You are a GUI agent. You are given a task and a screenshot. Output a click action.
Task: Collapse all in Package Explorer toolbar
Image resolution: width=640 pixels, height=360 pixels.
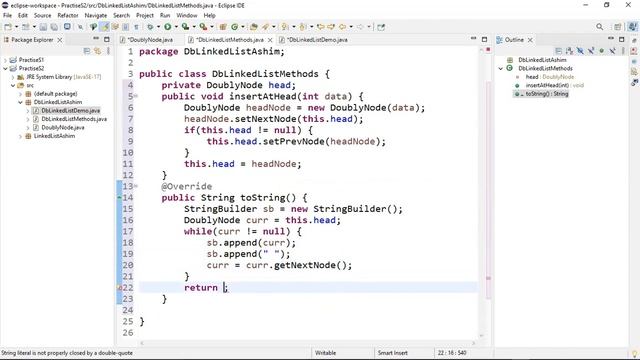pyautogui.click(x=87, y=51)
